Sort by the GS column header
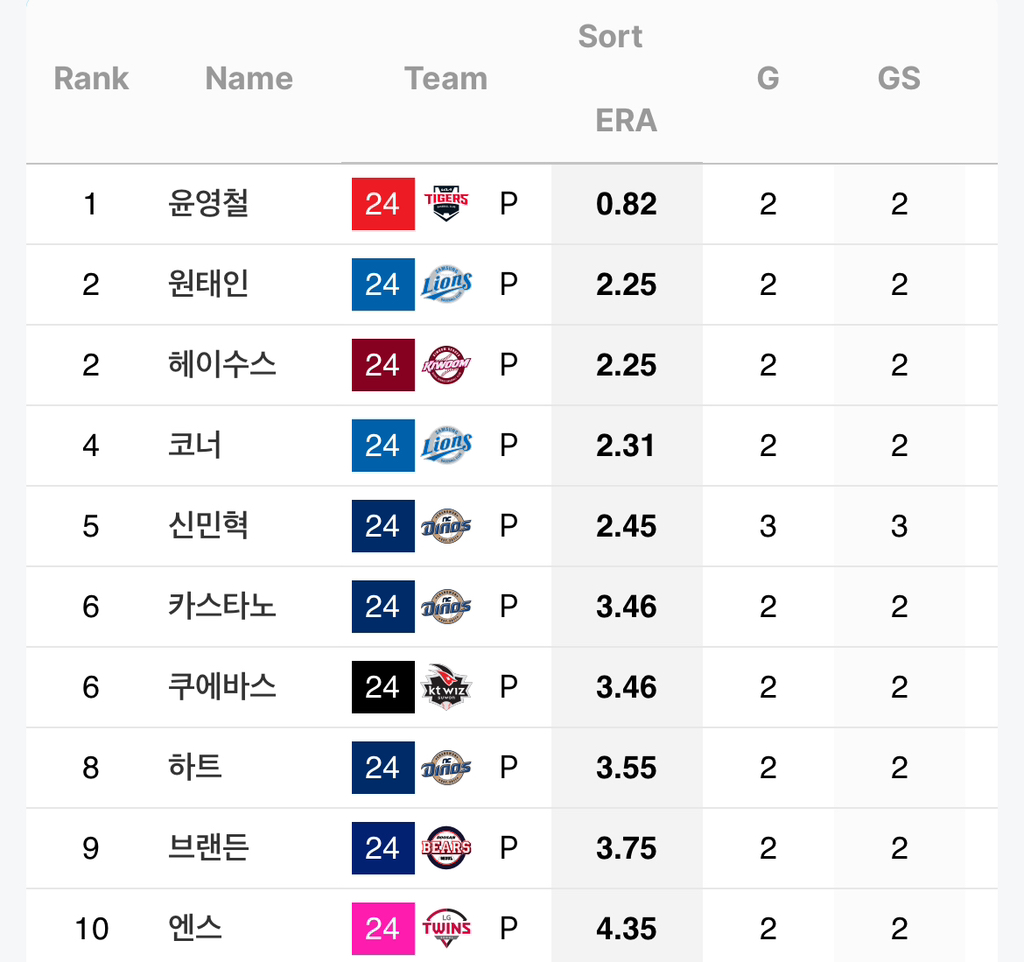 [899, 78]
